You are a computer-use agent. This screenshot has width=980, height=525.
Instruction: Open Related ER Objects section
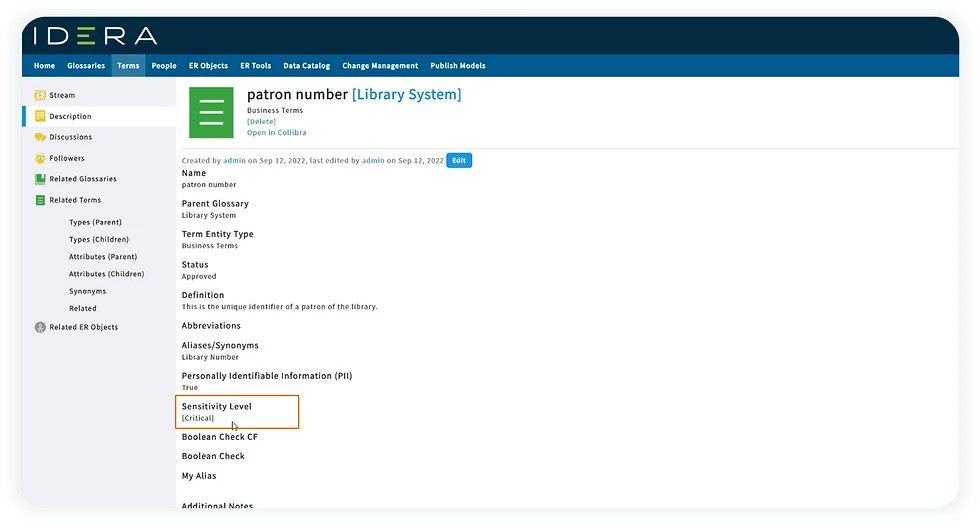tap(84, 327)
